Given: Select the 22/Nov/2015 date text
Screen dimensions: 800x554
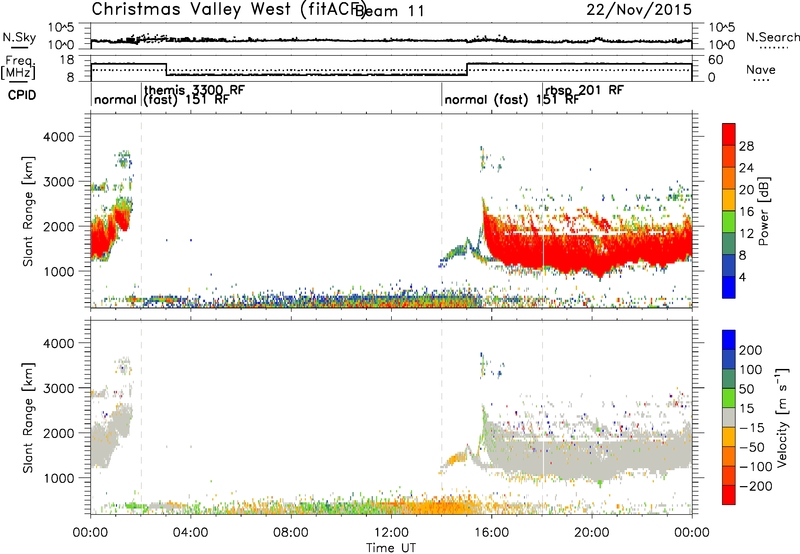Looking at the screenshot, I should click(x=639, y=10).
